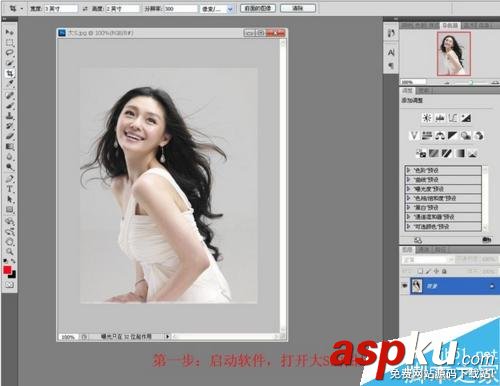This screenshot has width=500, height=386.
Task: Add an Exposure adjustment
Action: (x=466, y=118)
